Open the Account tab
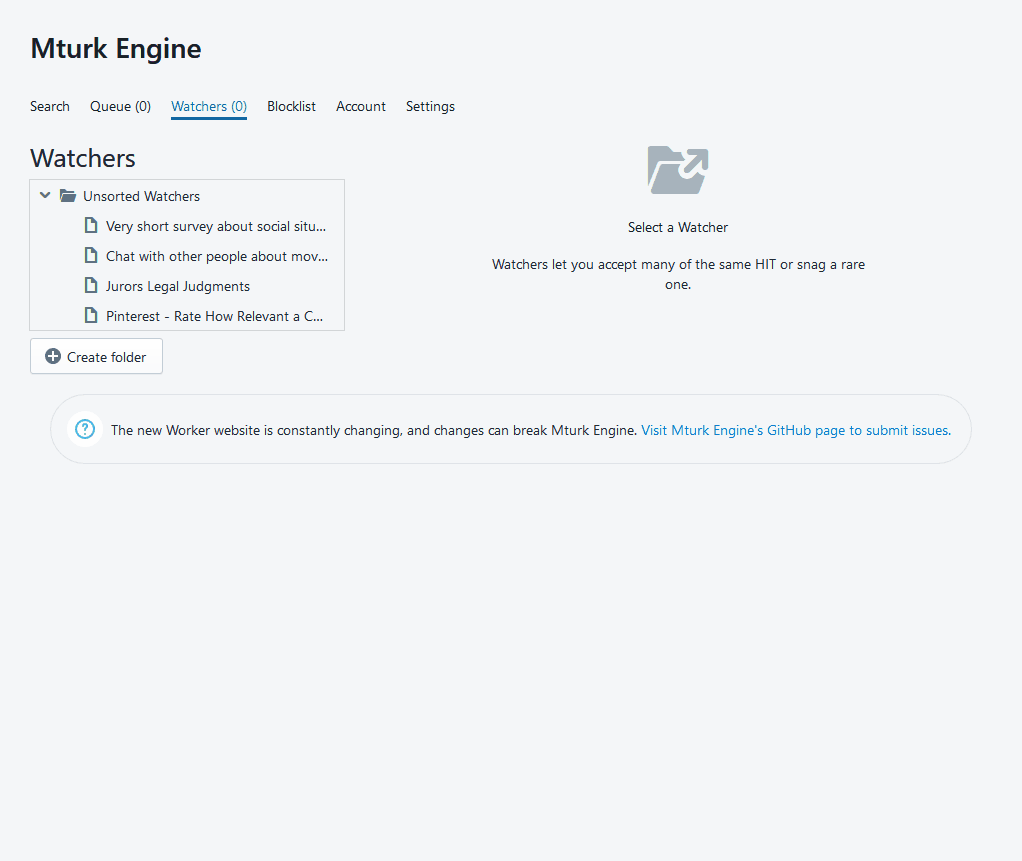 click(361, 106)
